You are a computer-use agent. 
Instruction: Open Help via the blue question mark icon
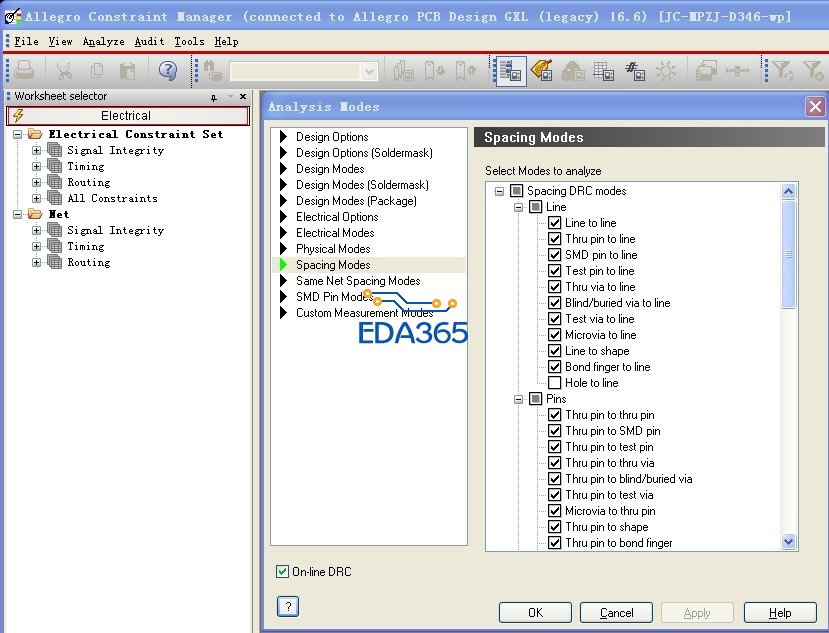[x=168, y=70]
